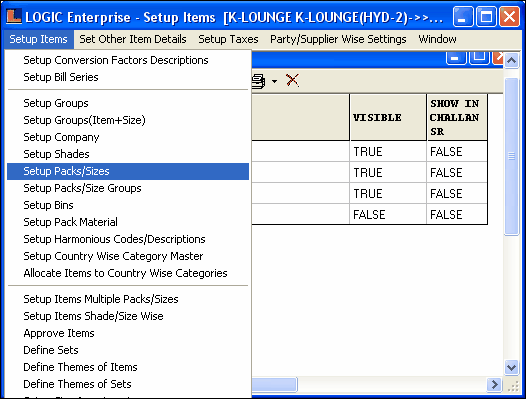Select Setup Country Wise Category Master
This screenshot has width=526, height=399.
(x=128, y=256)
